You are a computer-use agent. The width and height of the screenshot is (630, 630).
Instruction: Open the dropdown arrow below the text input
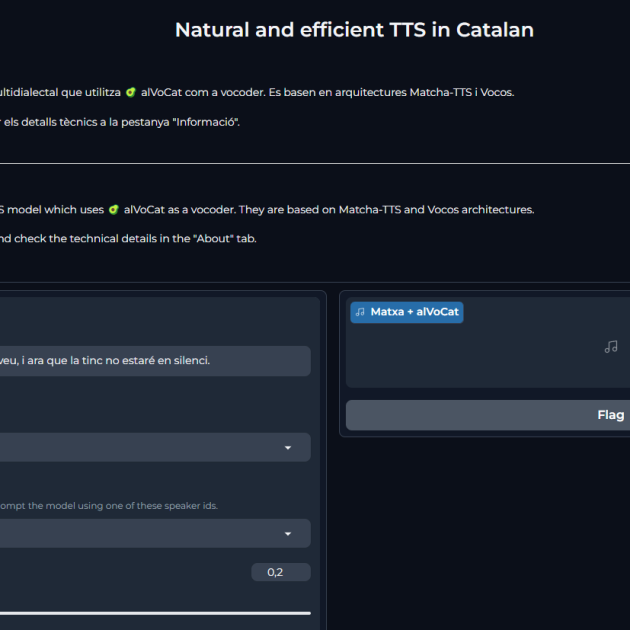pyautogui.click(x=288, y=448)
